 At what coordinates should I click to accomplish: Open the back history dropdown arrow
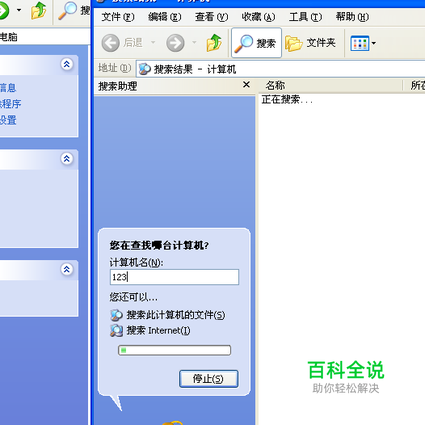coord(153,42)
